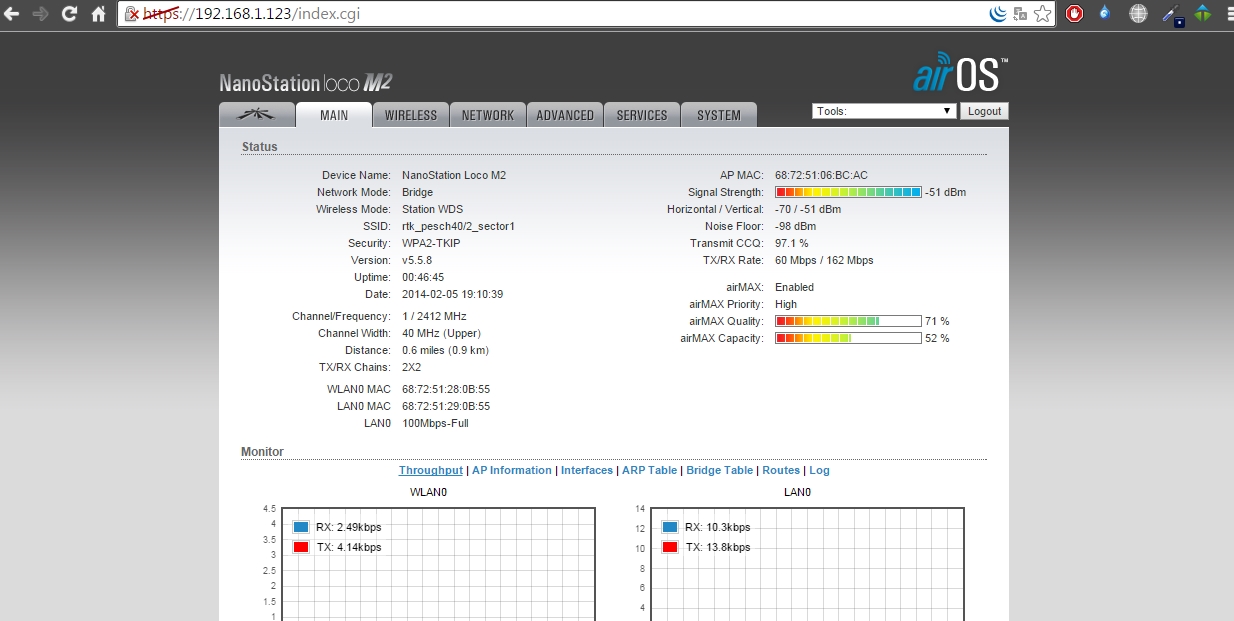This screenshot has height=621, width=1234.
Task: Click the gray globe extension icon
Action: coord(1138,14)
